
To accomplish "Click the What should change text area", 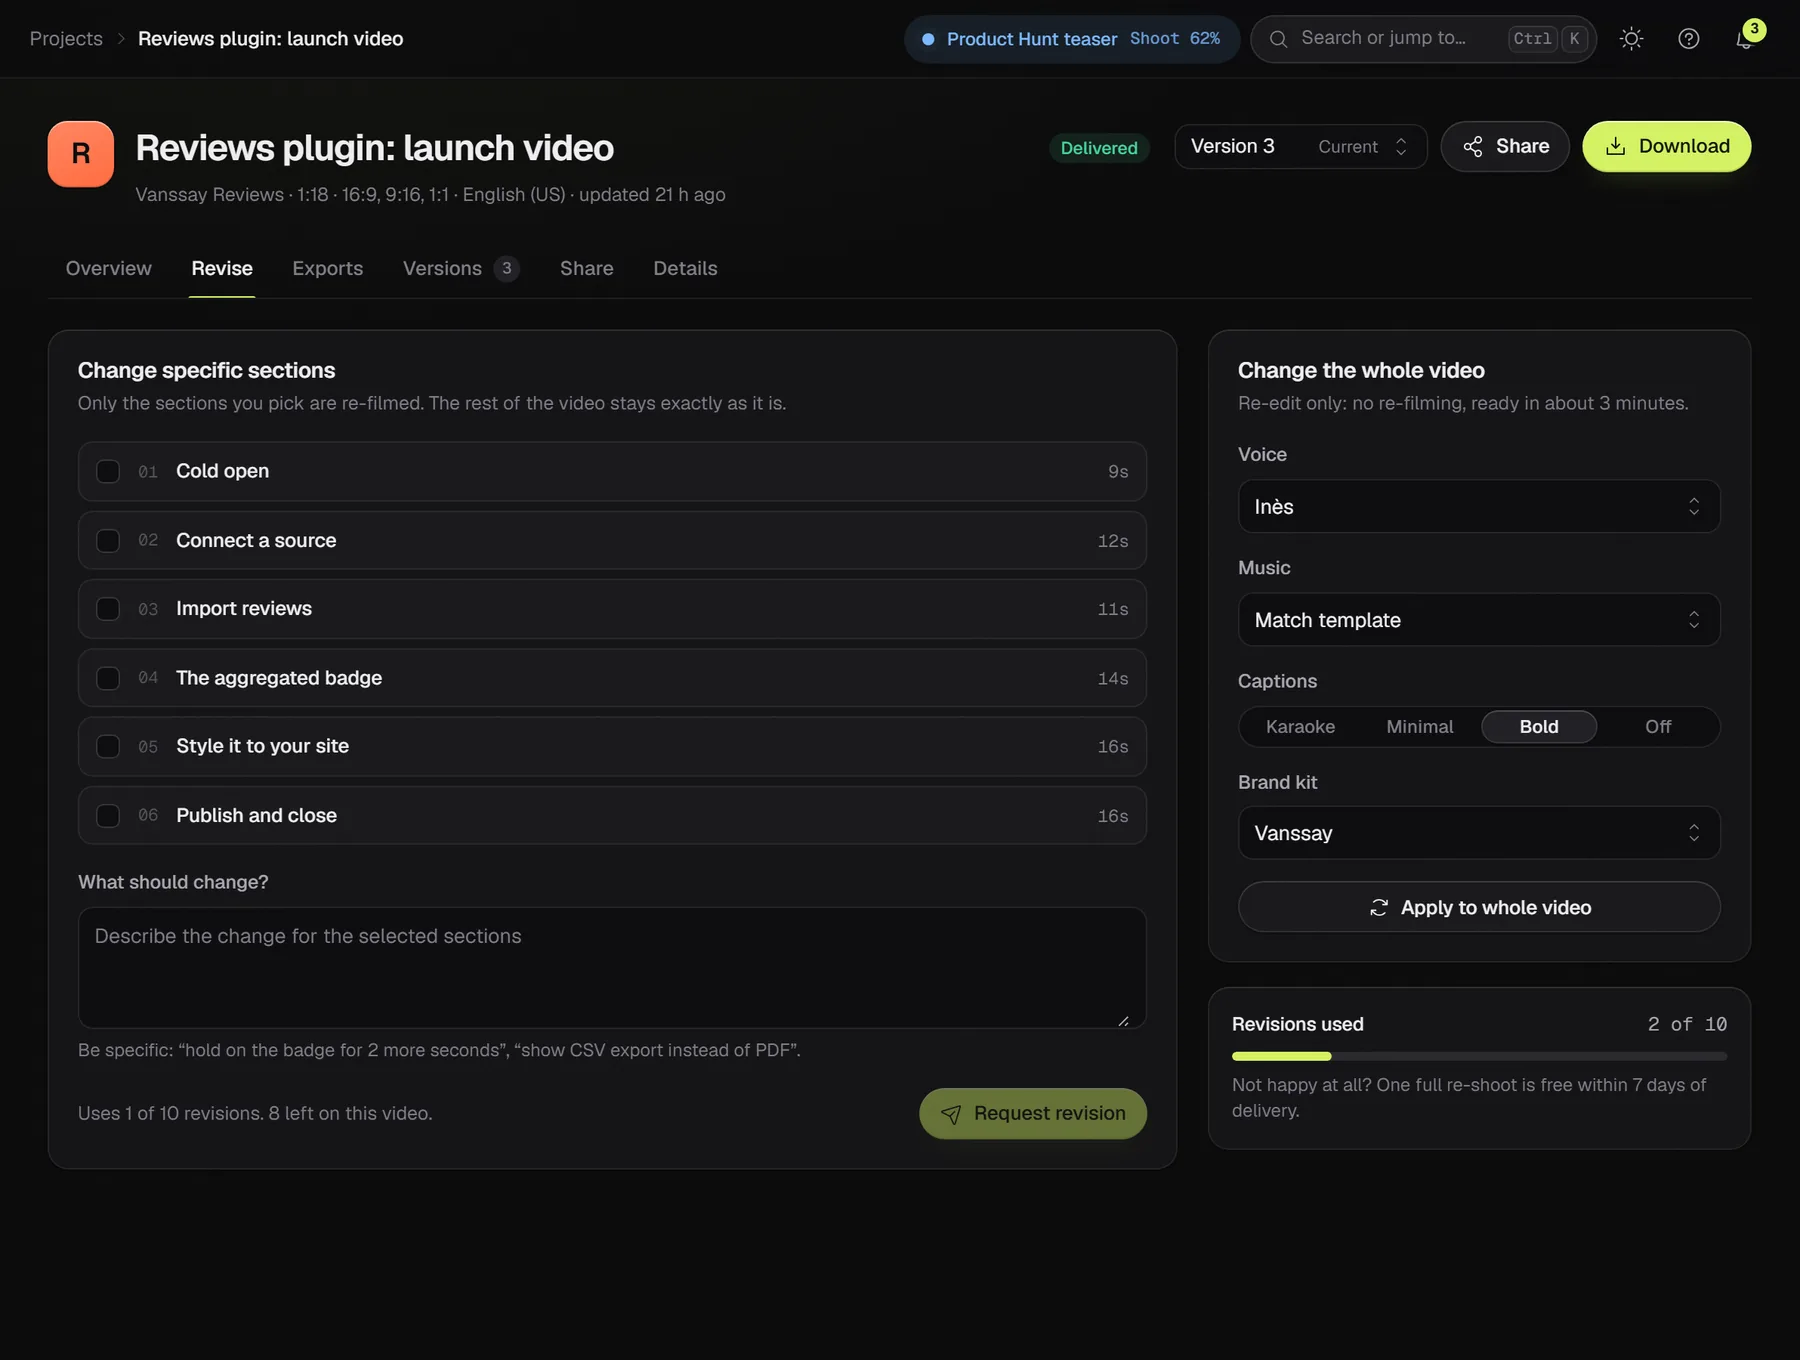I will 612,967.
